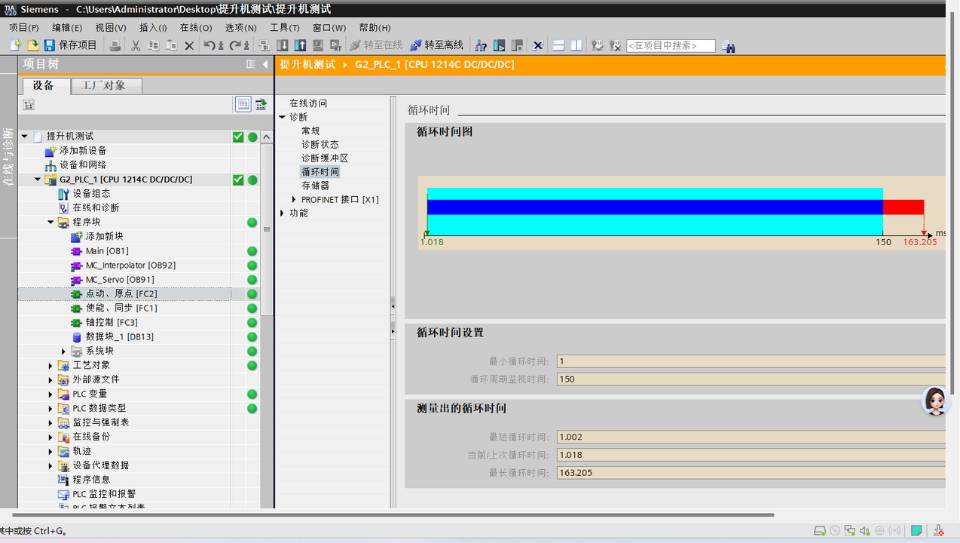Select 使能、同步 [FC1] block

point(121,308)
